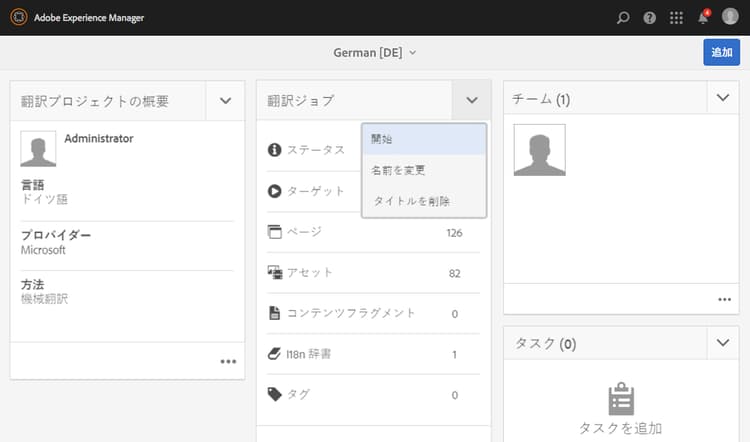
Task: Click the アセット row label
Action: (x=309, y=273)
